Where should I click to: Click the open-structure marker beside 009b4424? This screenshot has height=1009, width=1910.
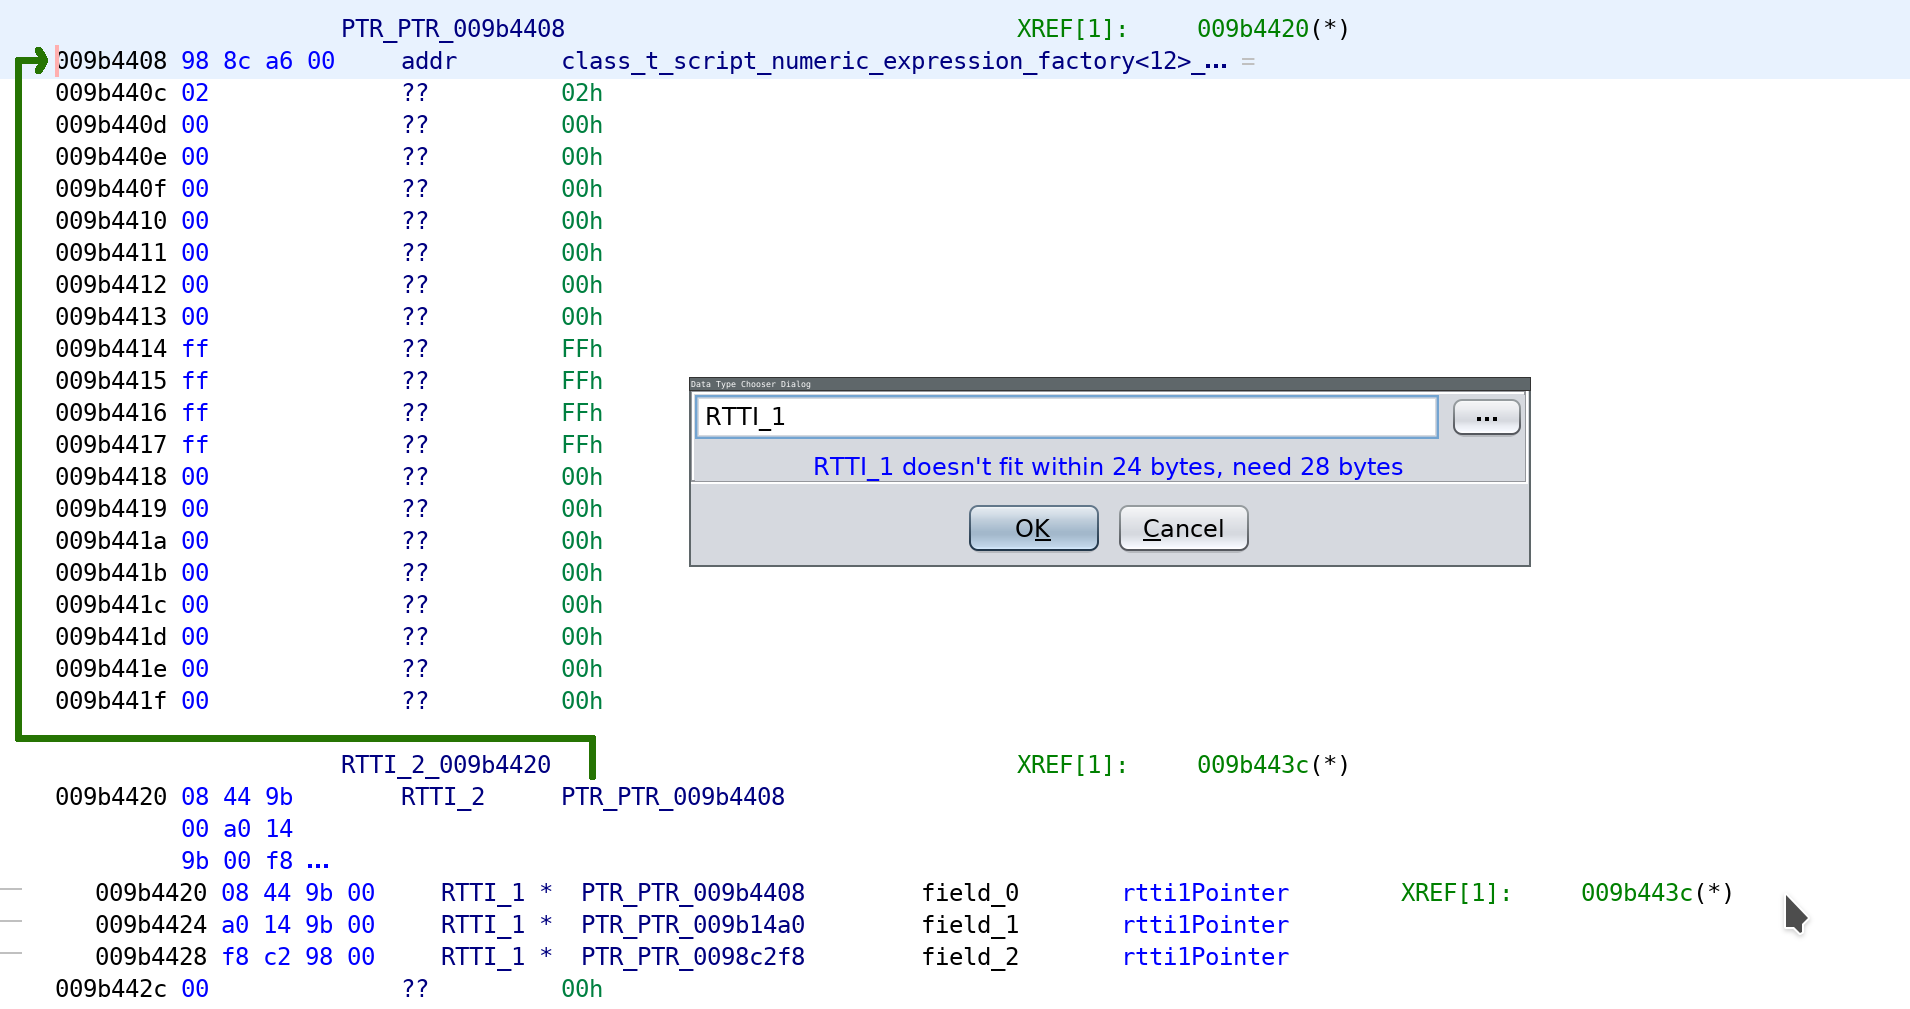tap(9, 921)
